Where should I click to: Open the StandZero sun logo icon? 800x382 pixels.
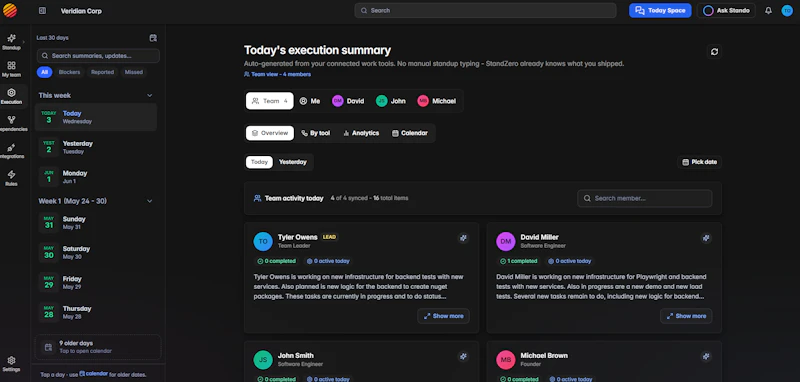tap(10, 10)
